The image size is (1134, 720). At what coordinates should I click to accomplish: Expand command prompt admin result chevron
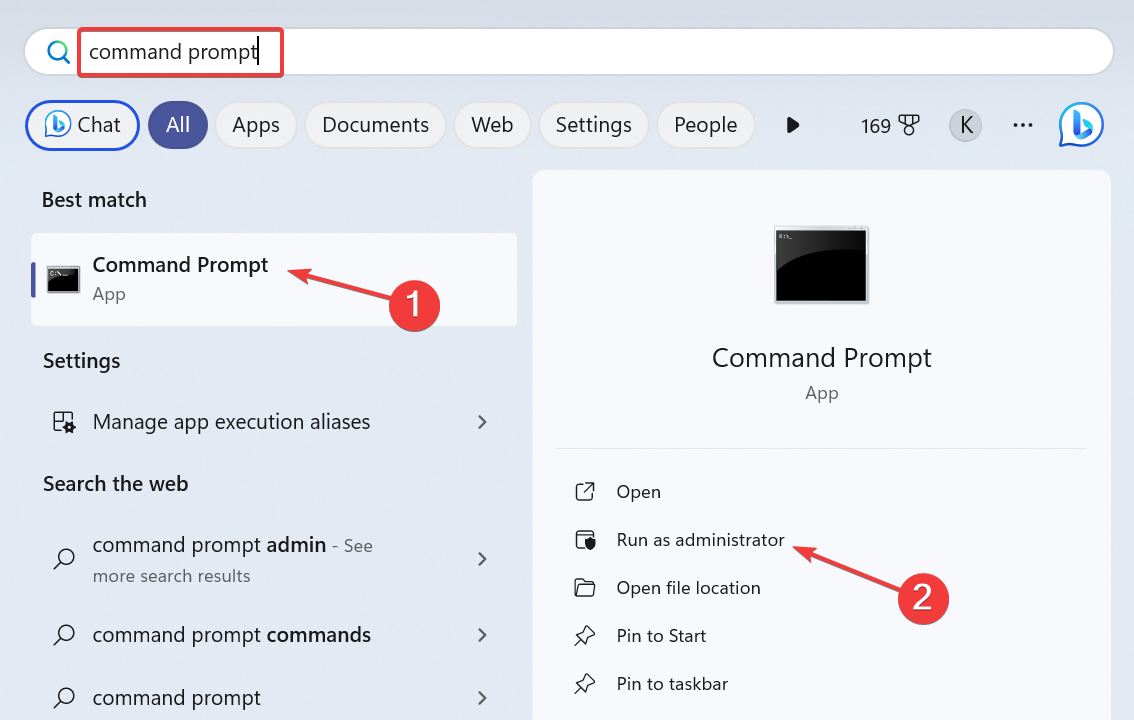[482, 559]
